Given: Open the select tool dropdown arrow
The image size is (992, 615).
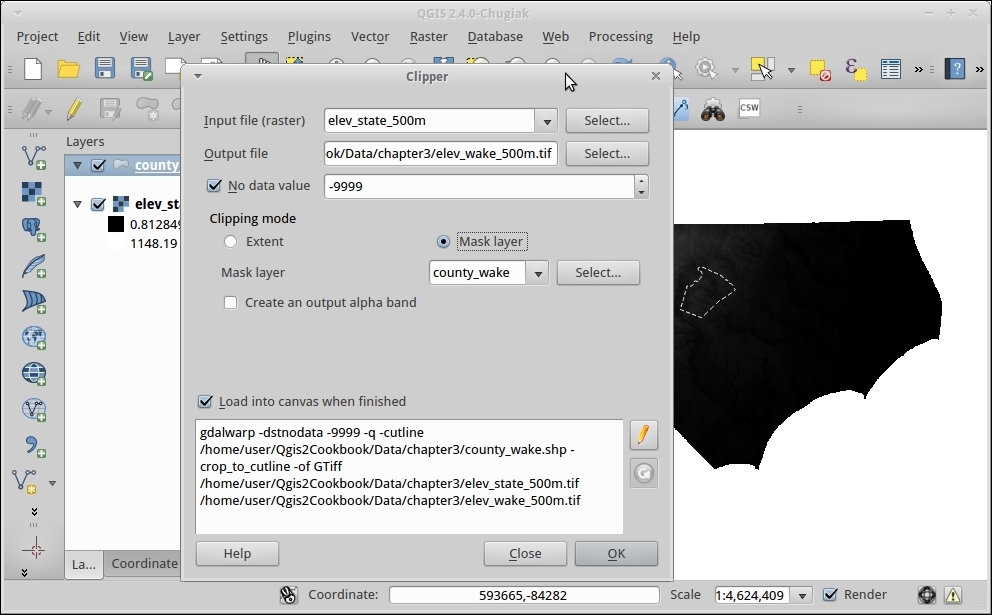Looking at the screenshot, I should pos(791,70).
